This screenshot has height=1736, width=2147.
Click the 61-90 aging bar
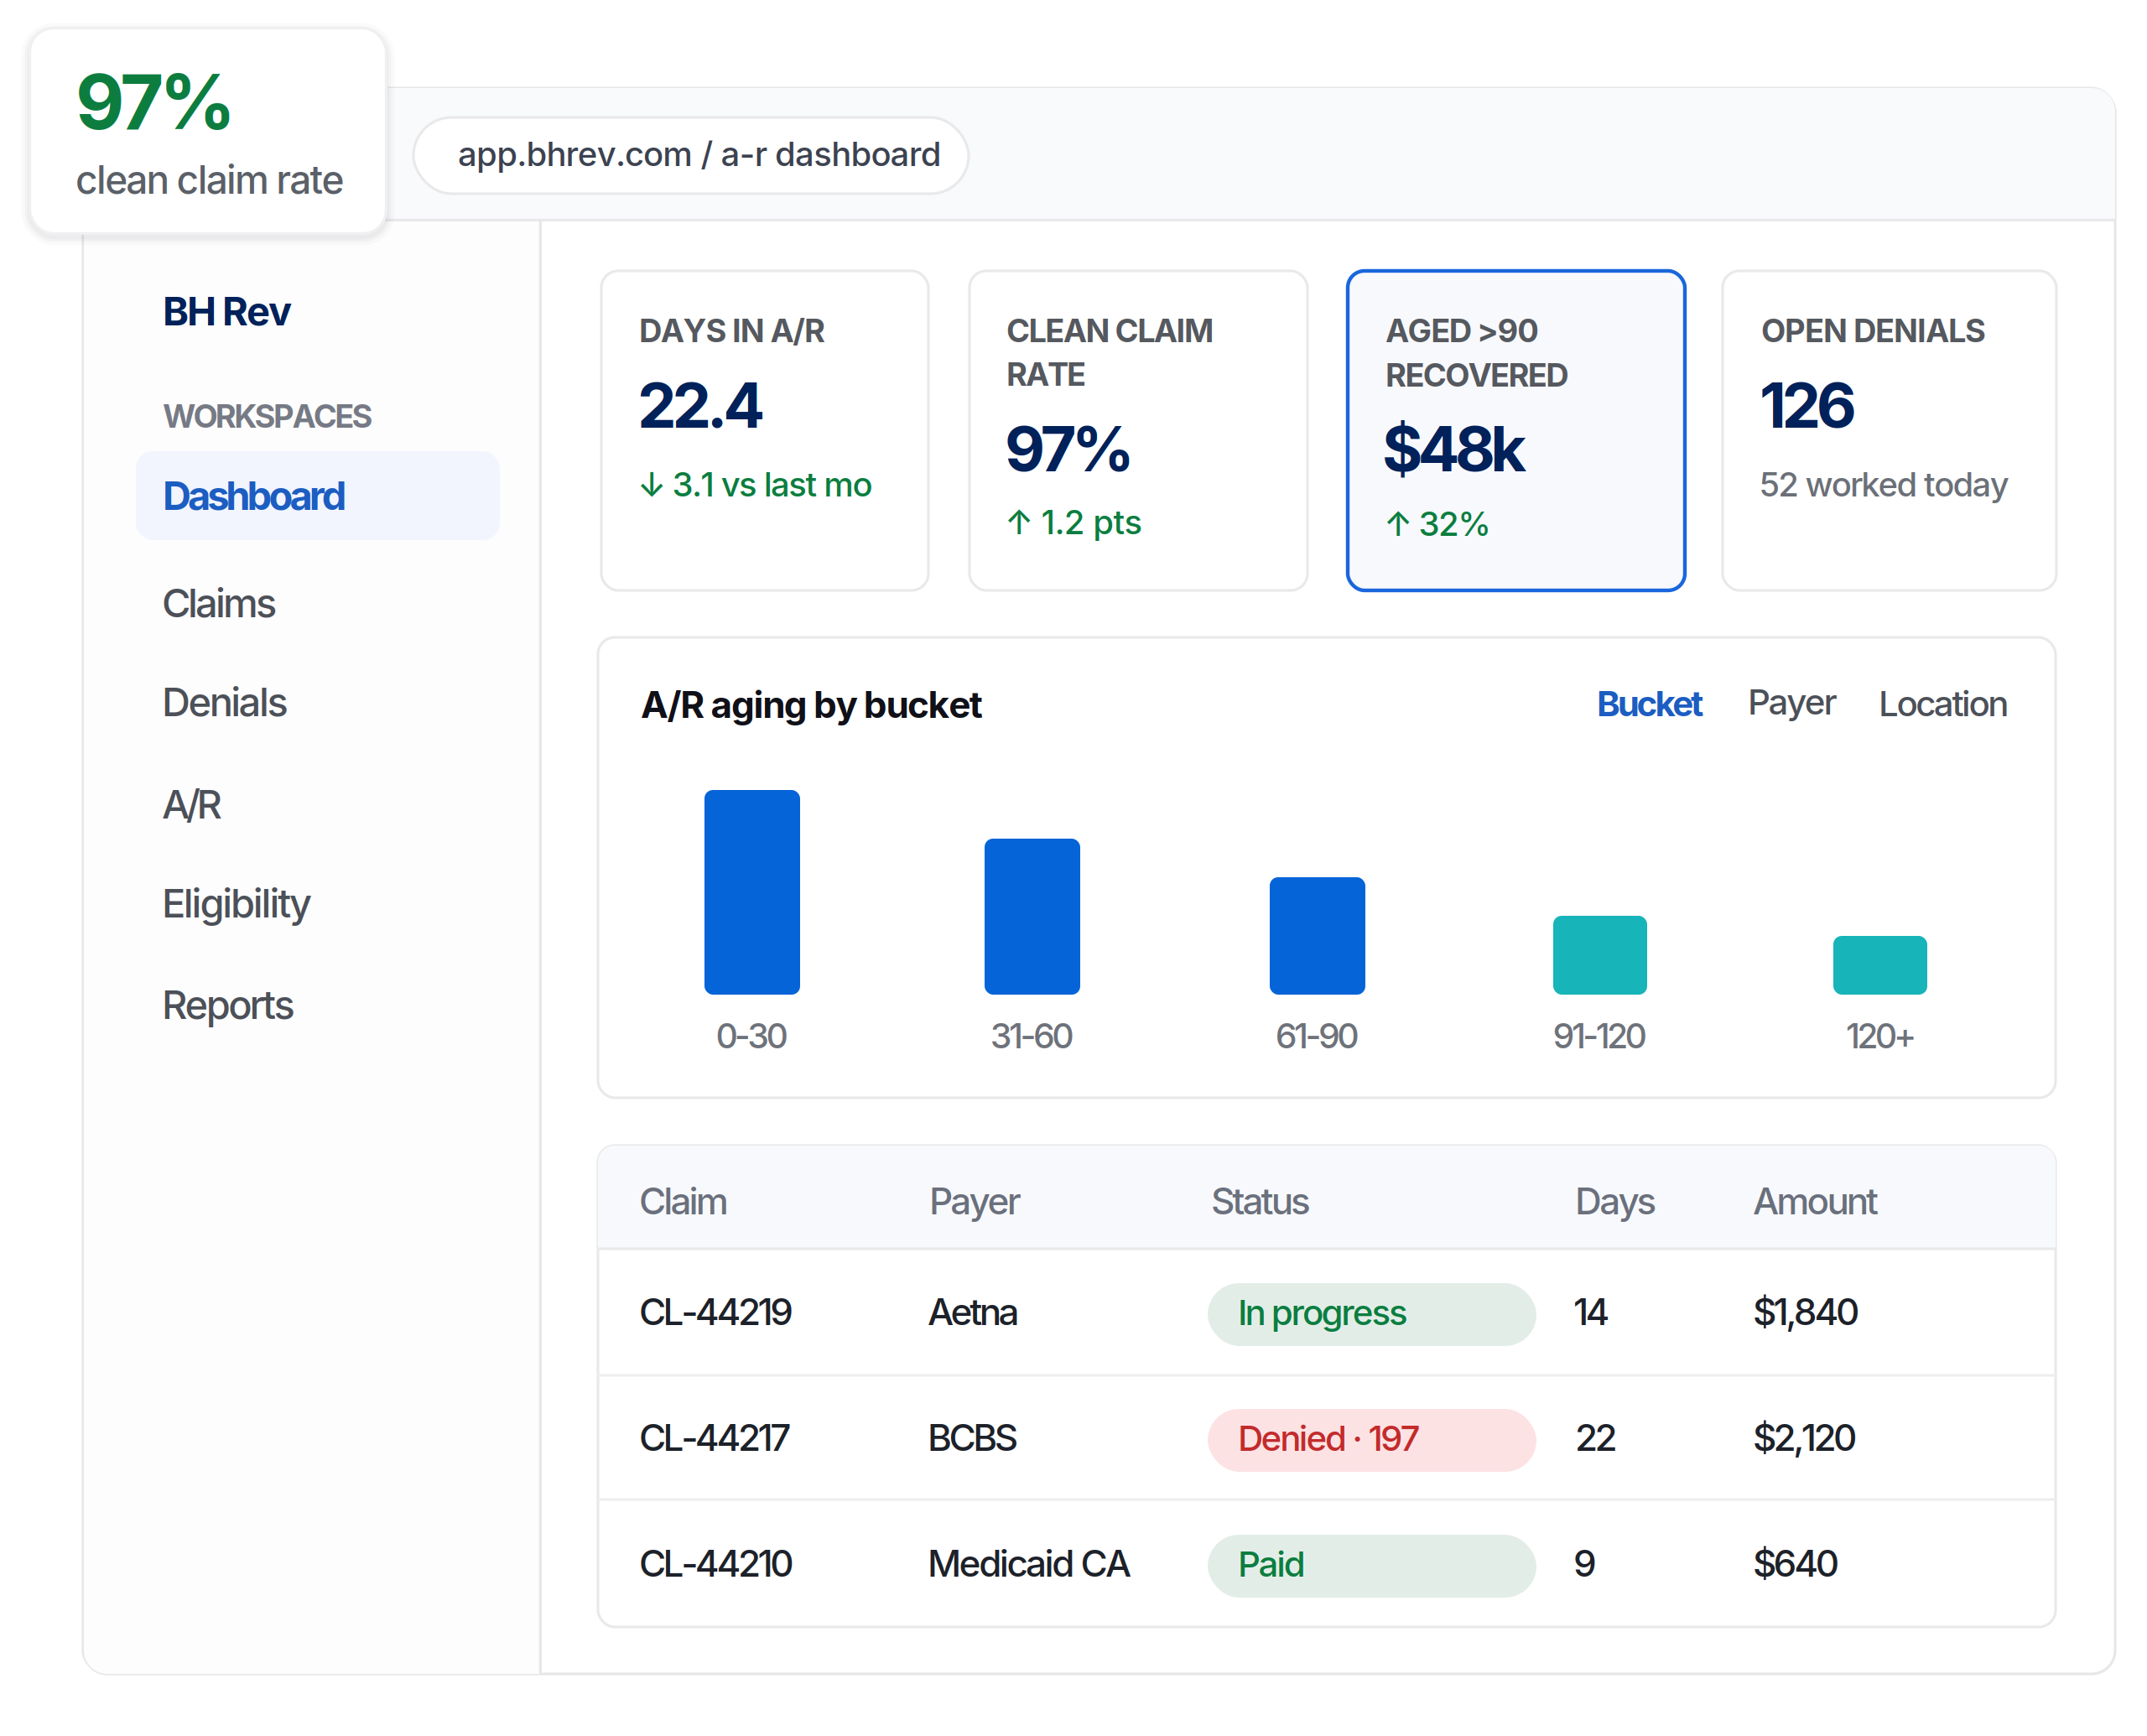point(1317,936)
